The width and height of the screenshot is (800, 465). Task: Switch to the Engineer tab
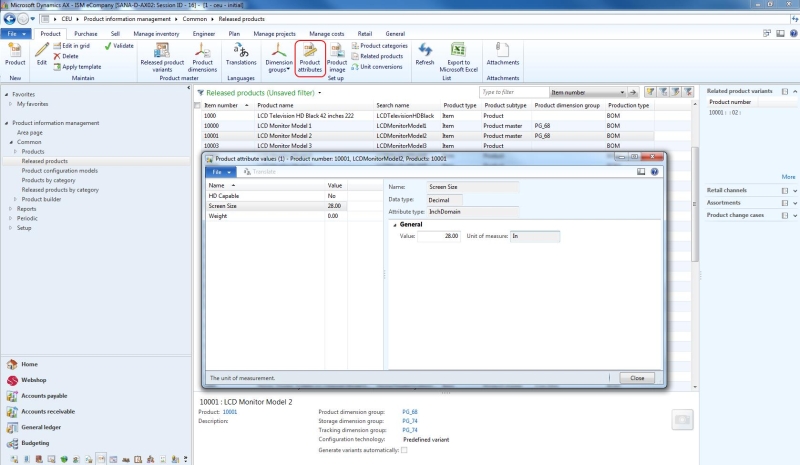click(204, 34)
